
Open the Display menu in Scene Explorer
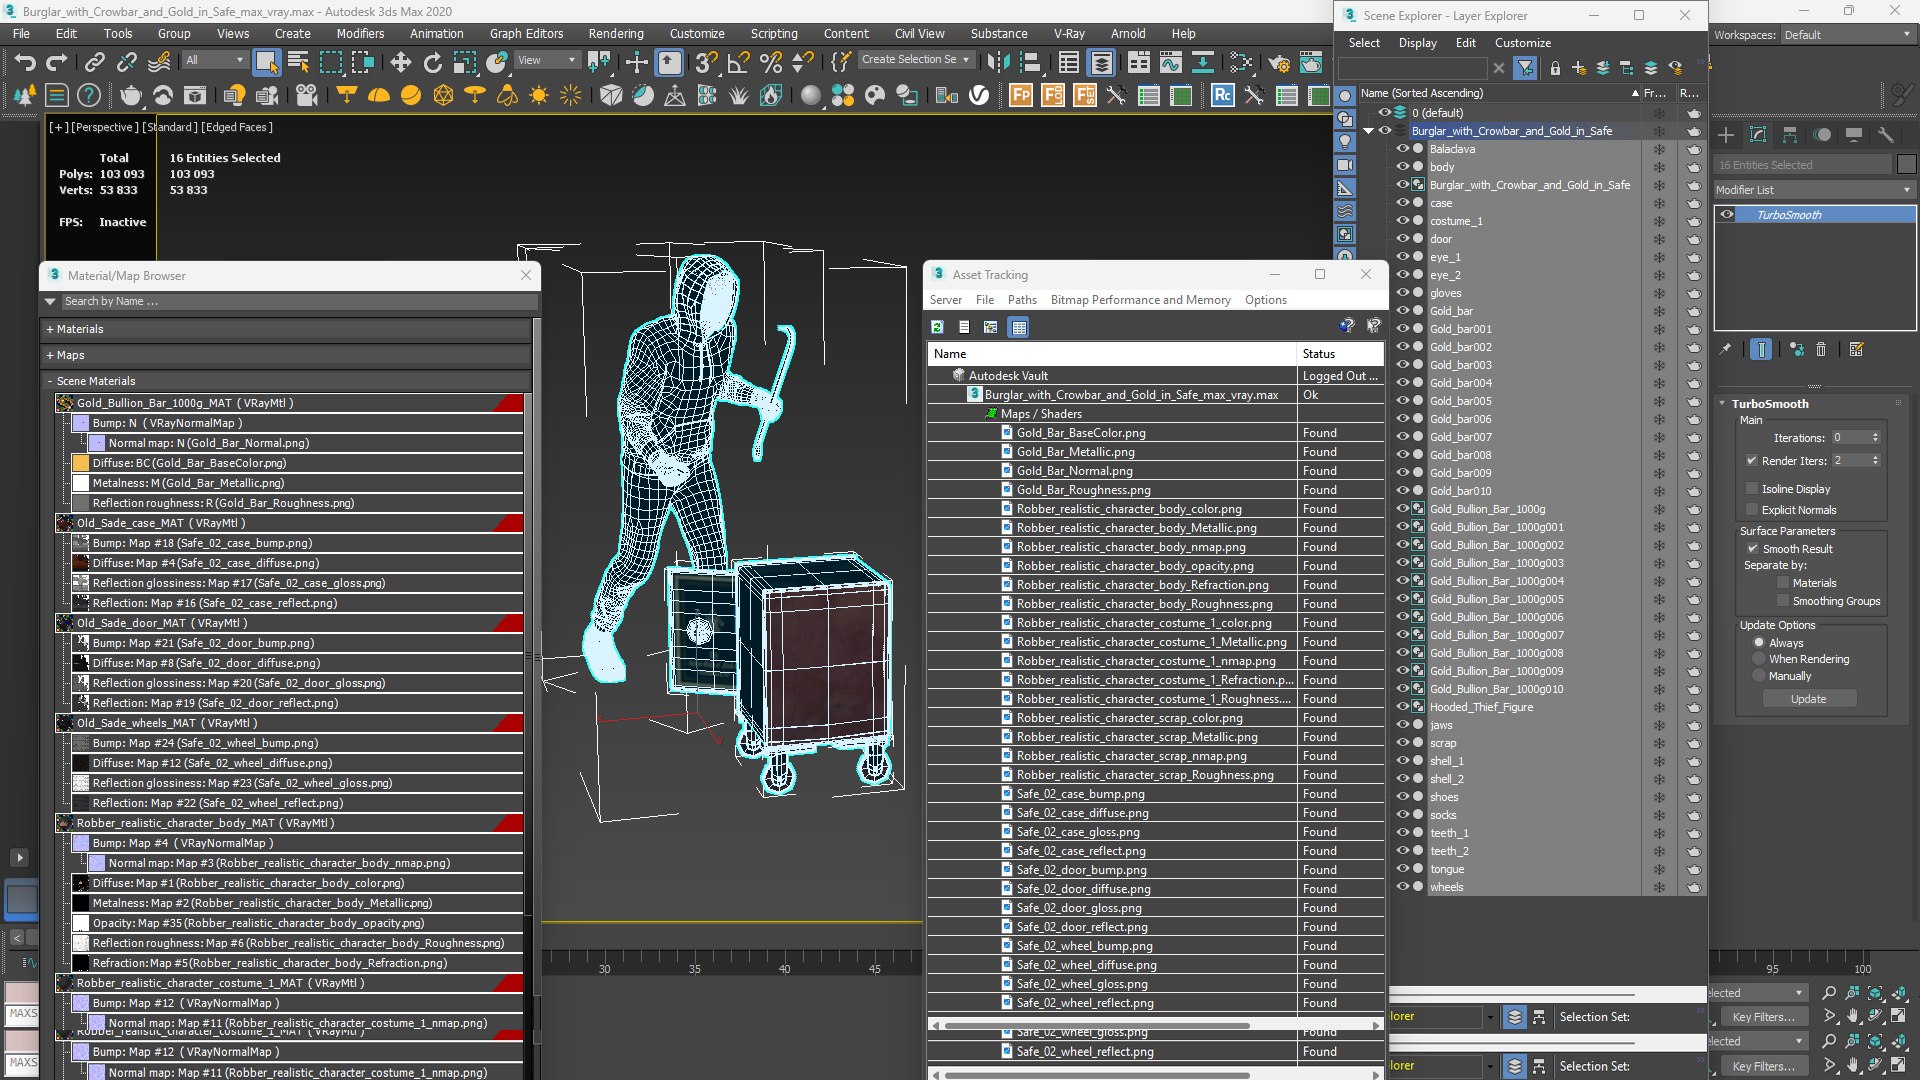tap(1417, 43)
